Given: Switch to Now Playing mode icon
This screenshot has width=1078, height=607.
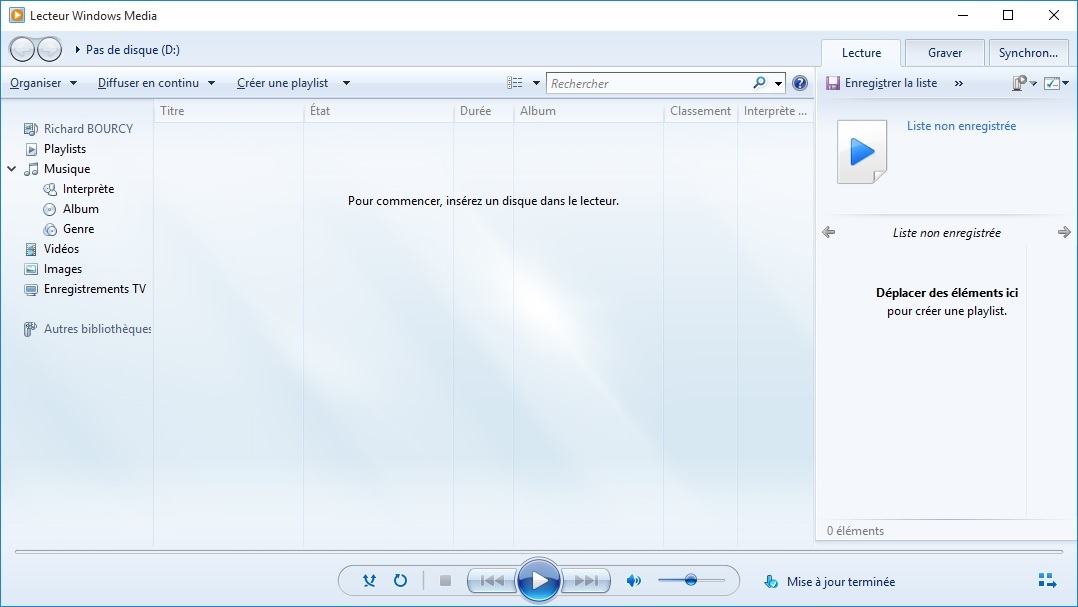Looking at the screenshot, I should pos(1047,581).
